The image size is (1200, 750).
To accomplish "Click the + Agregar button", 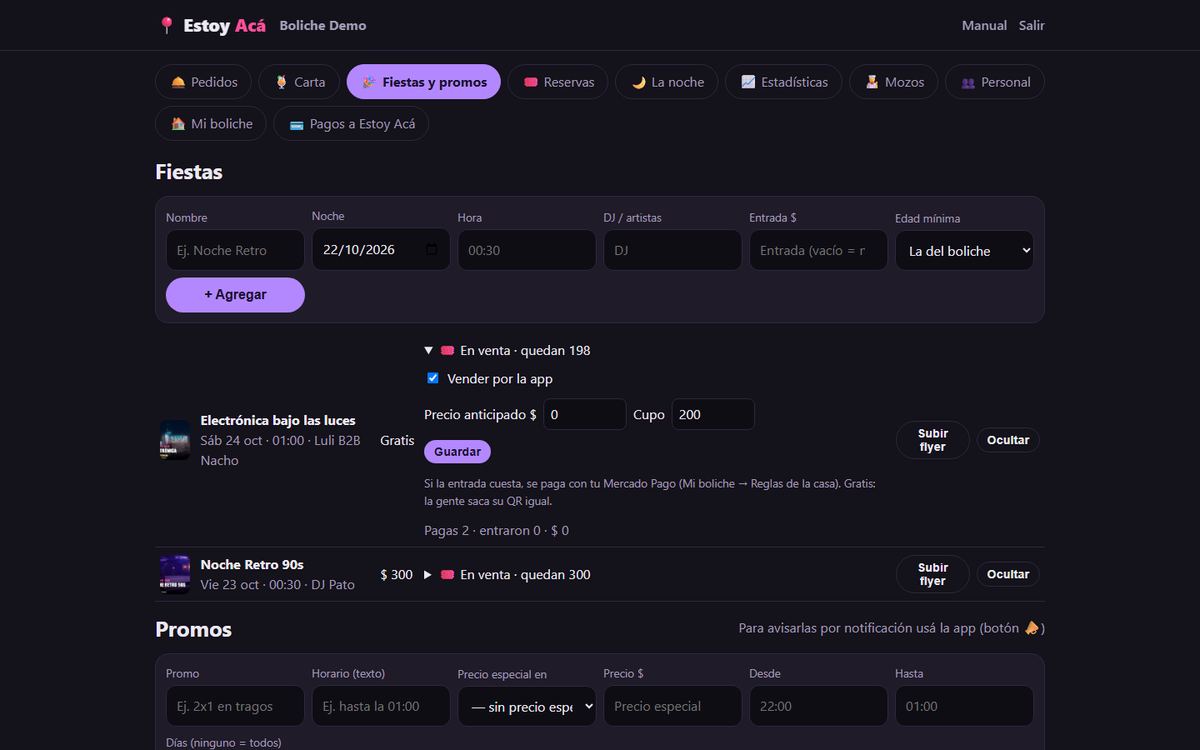I will point(235,295).
